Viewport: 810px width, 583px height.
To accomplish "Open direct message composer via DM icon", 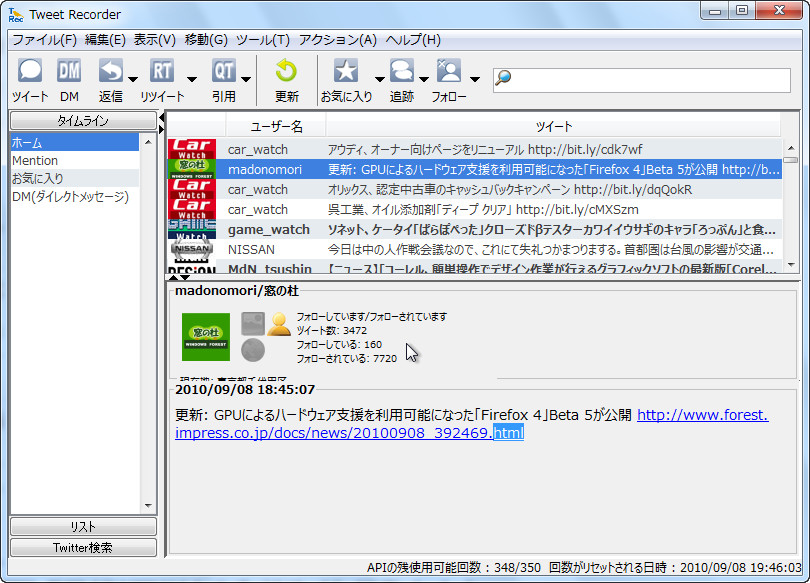I will (69, 72).
